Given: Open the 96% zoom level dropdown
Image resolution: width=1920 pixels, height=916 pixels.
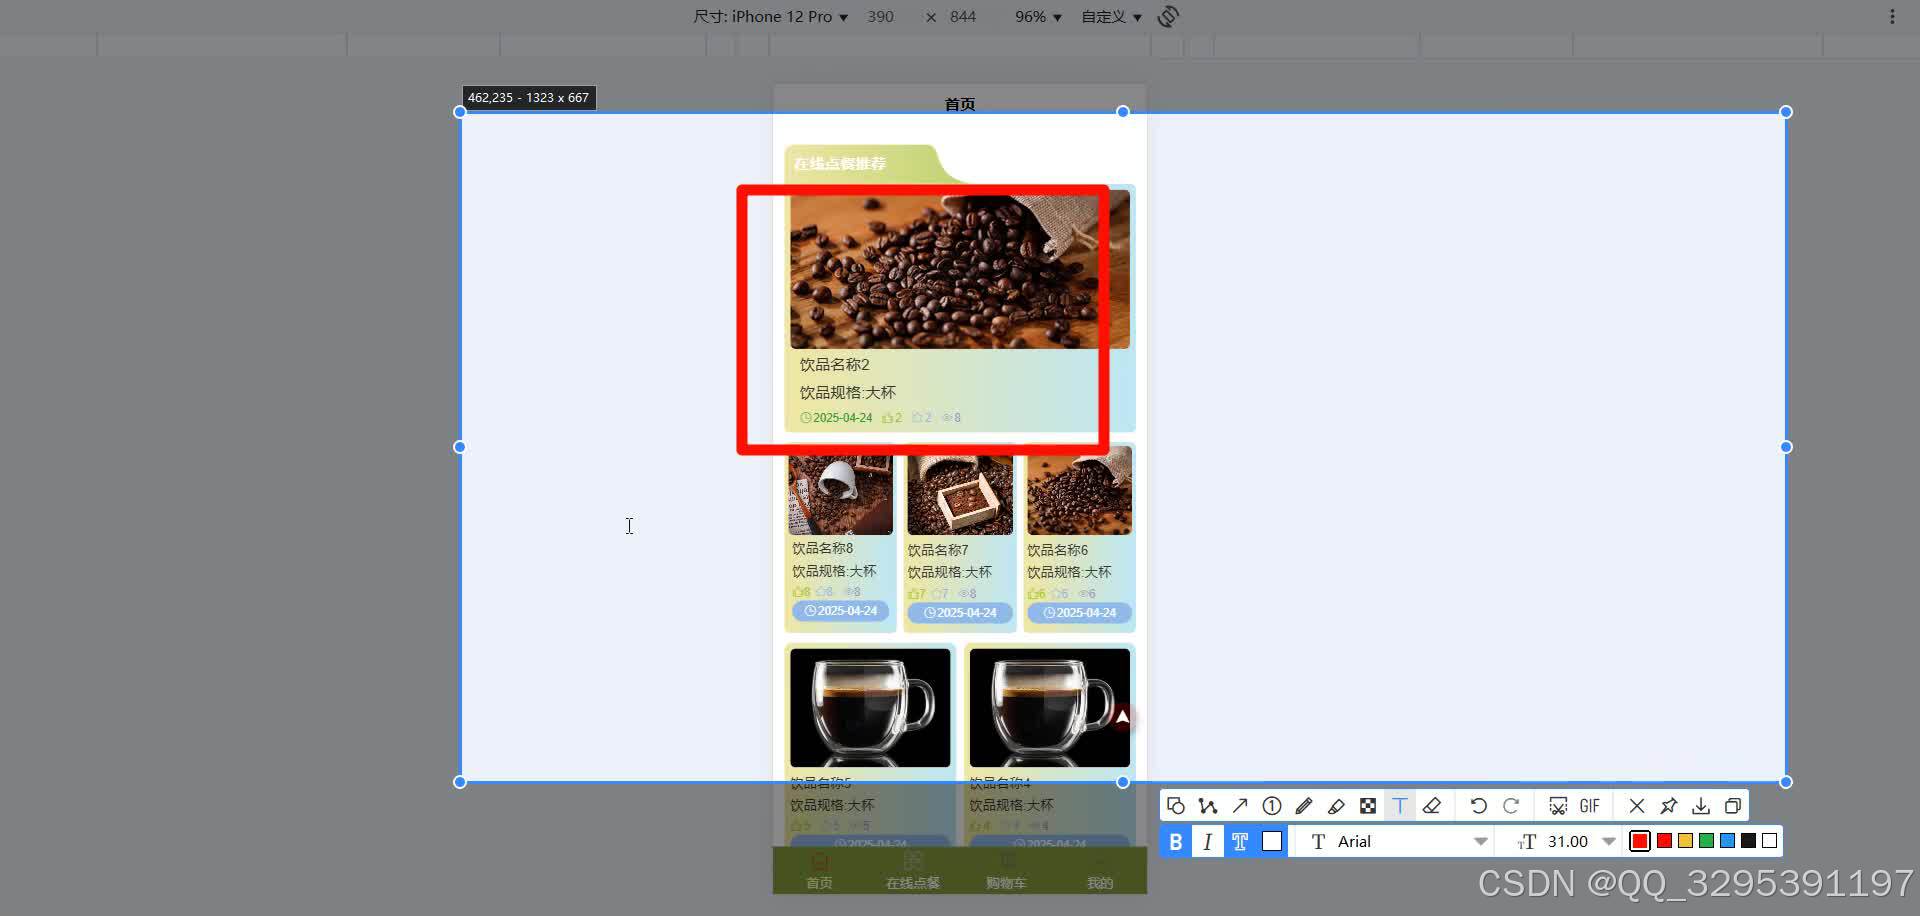Looking at the screenshot, I should tap(1037, 16).
